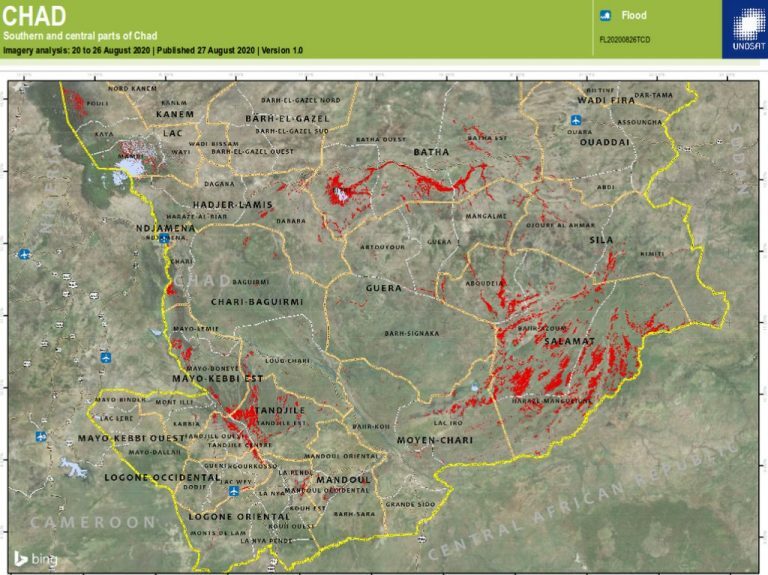Click the airport icon in Niger, west of Ndjamena
Viewport: 768px width, 575px height.
pos(24,254)
